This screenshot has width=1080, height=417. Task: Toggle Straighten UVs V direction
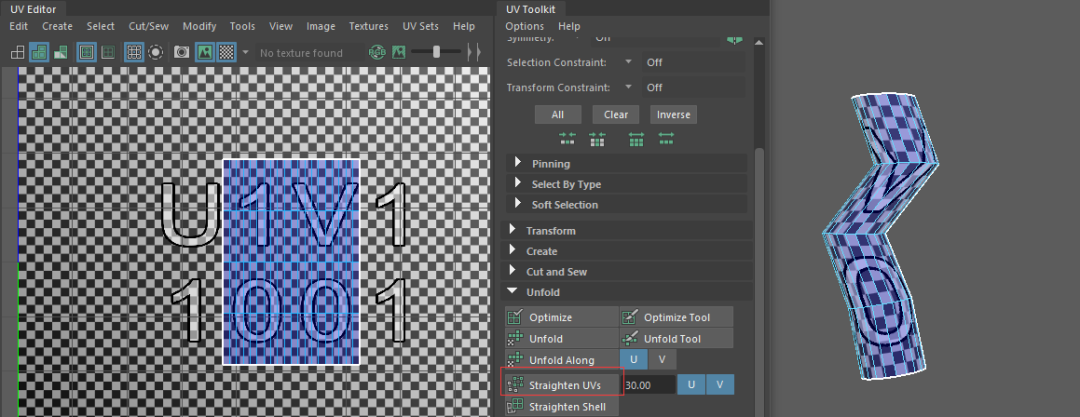(720, 385)
